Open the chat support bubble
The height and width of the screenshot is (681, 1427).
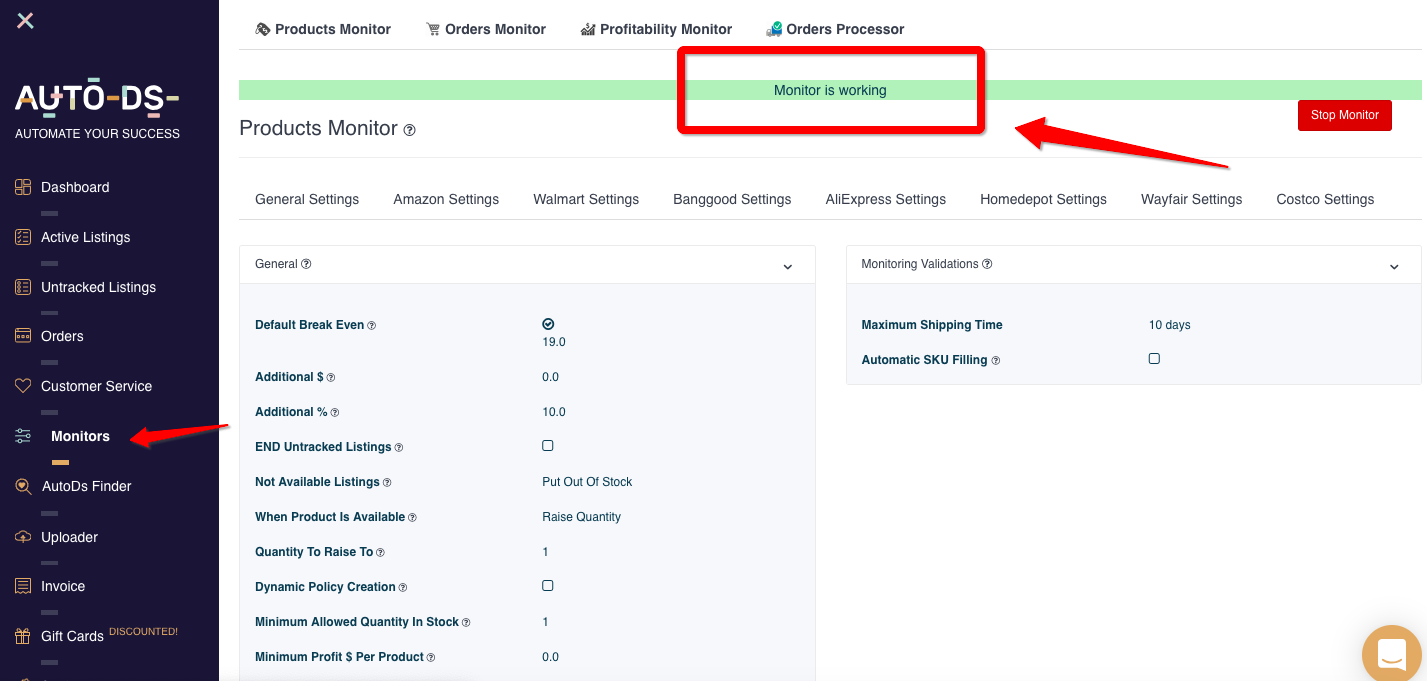coord(1393,654)
